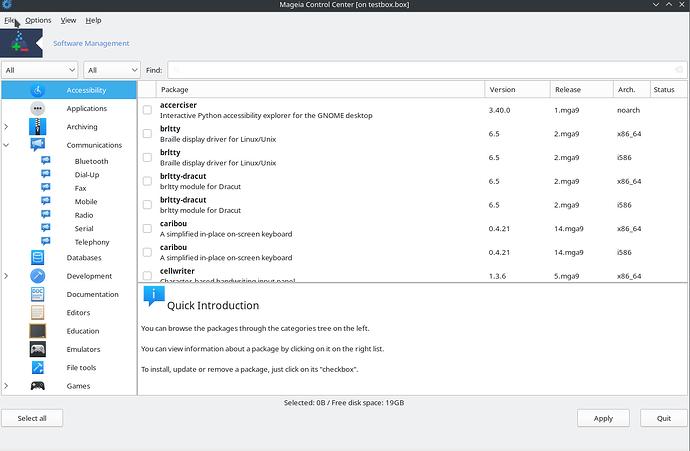
Task: Click the Apply button
Action: (x=603, y=418)
